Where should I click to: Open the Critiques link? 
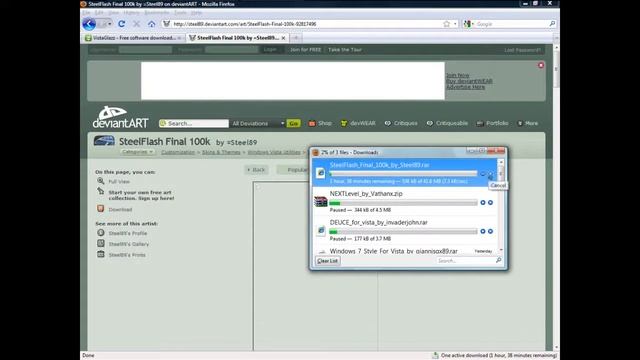401,123
